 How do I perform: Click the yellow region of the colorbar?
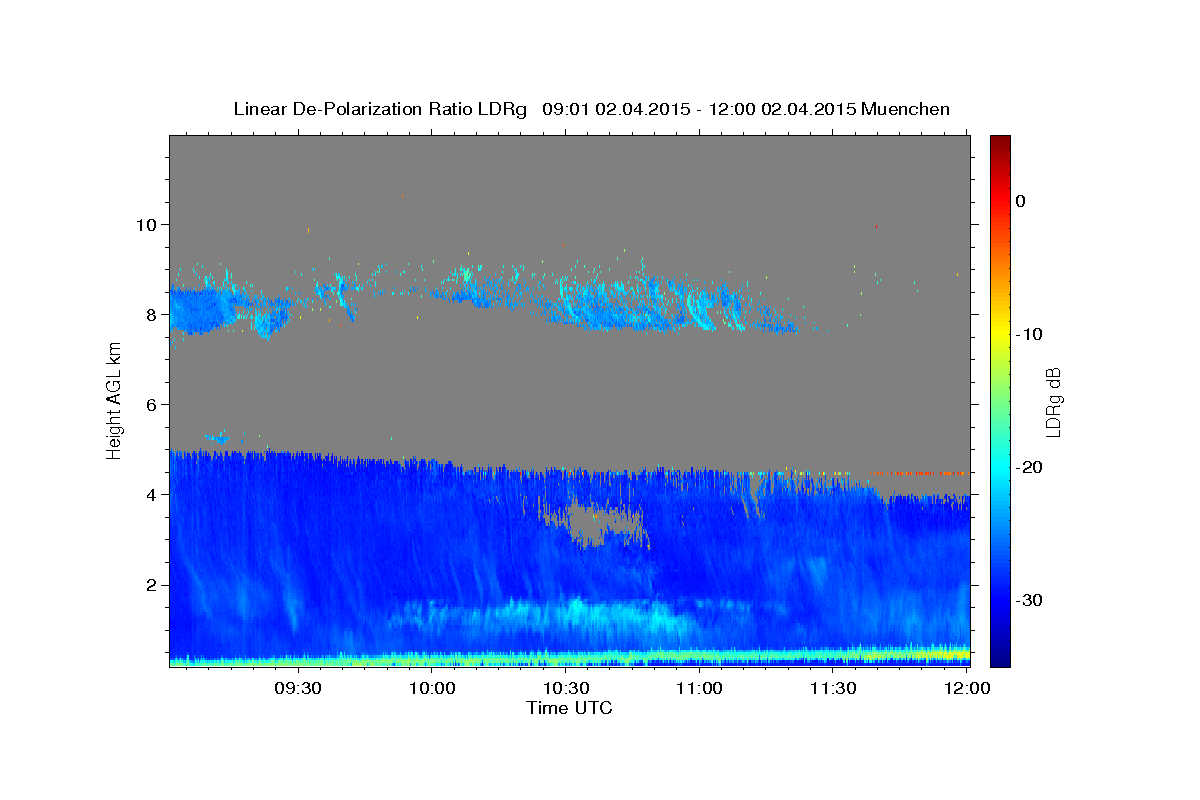pyautogui.click(x=1000, y=330)
